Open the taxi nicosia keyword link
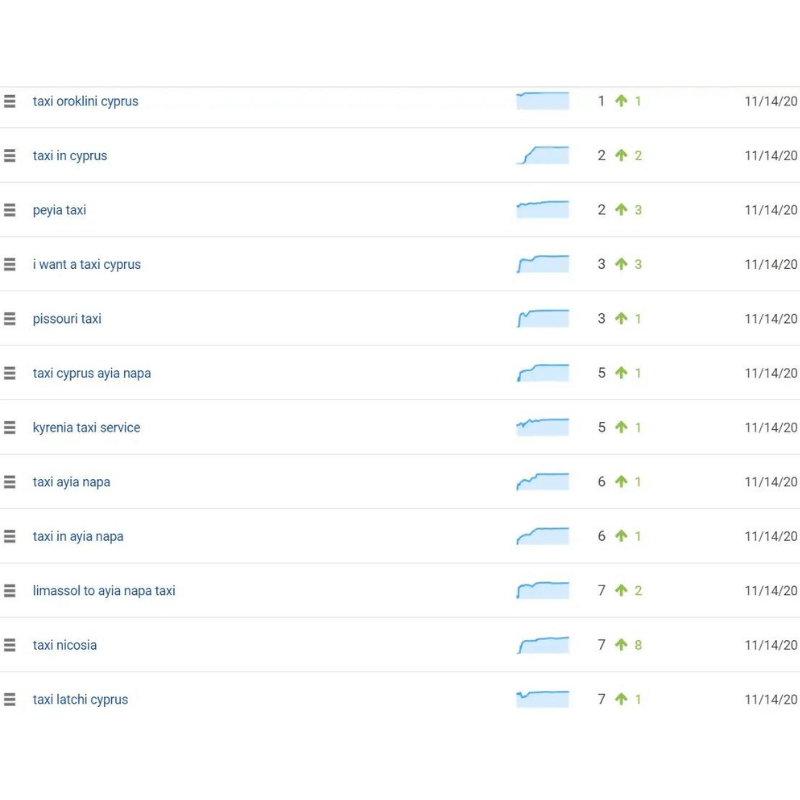 coord(64,645)
